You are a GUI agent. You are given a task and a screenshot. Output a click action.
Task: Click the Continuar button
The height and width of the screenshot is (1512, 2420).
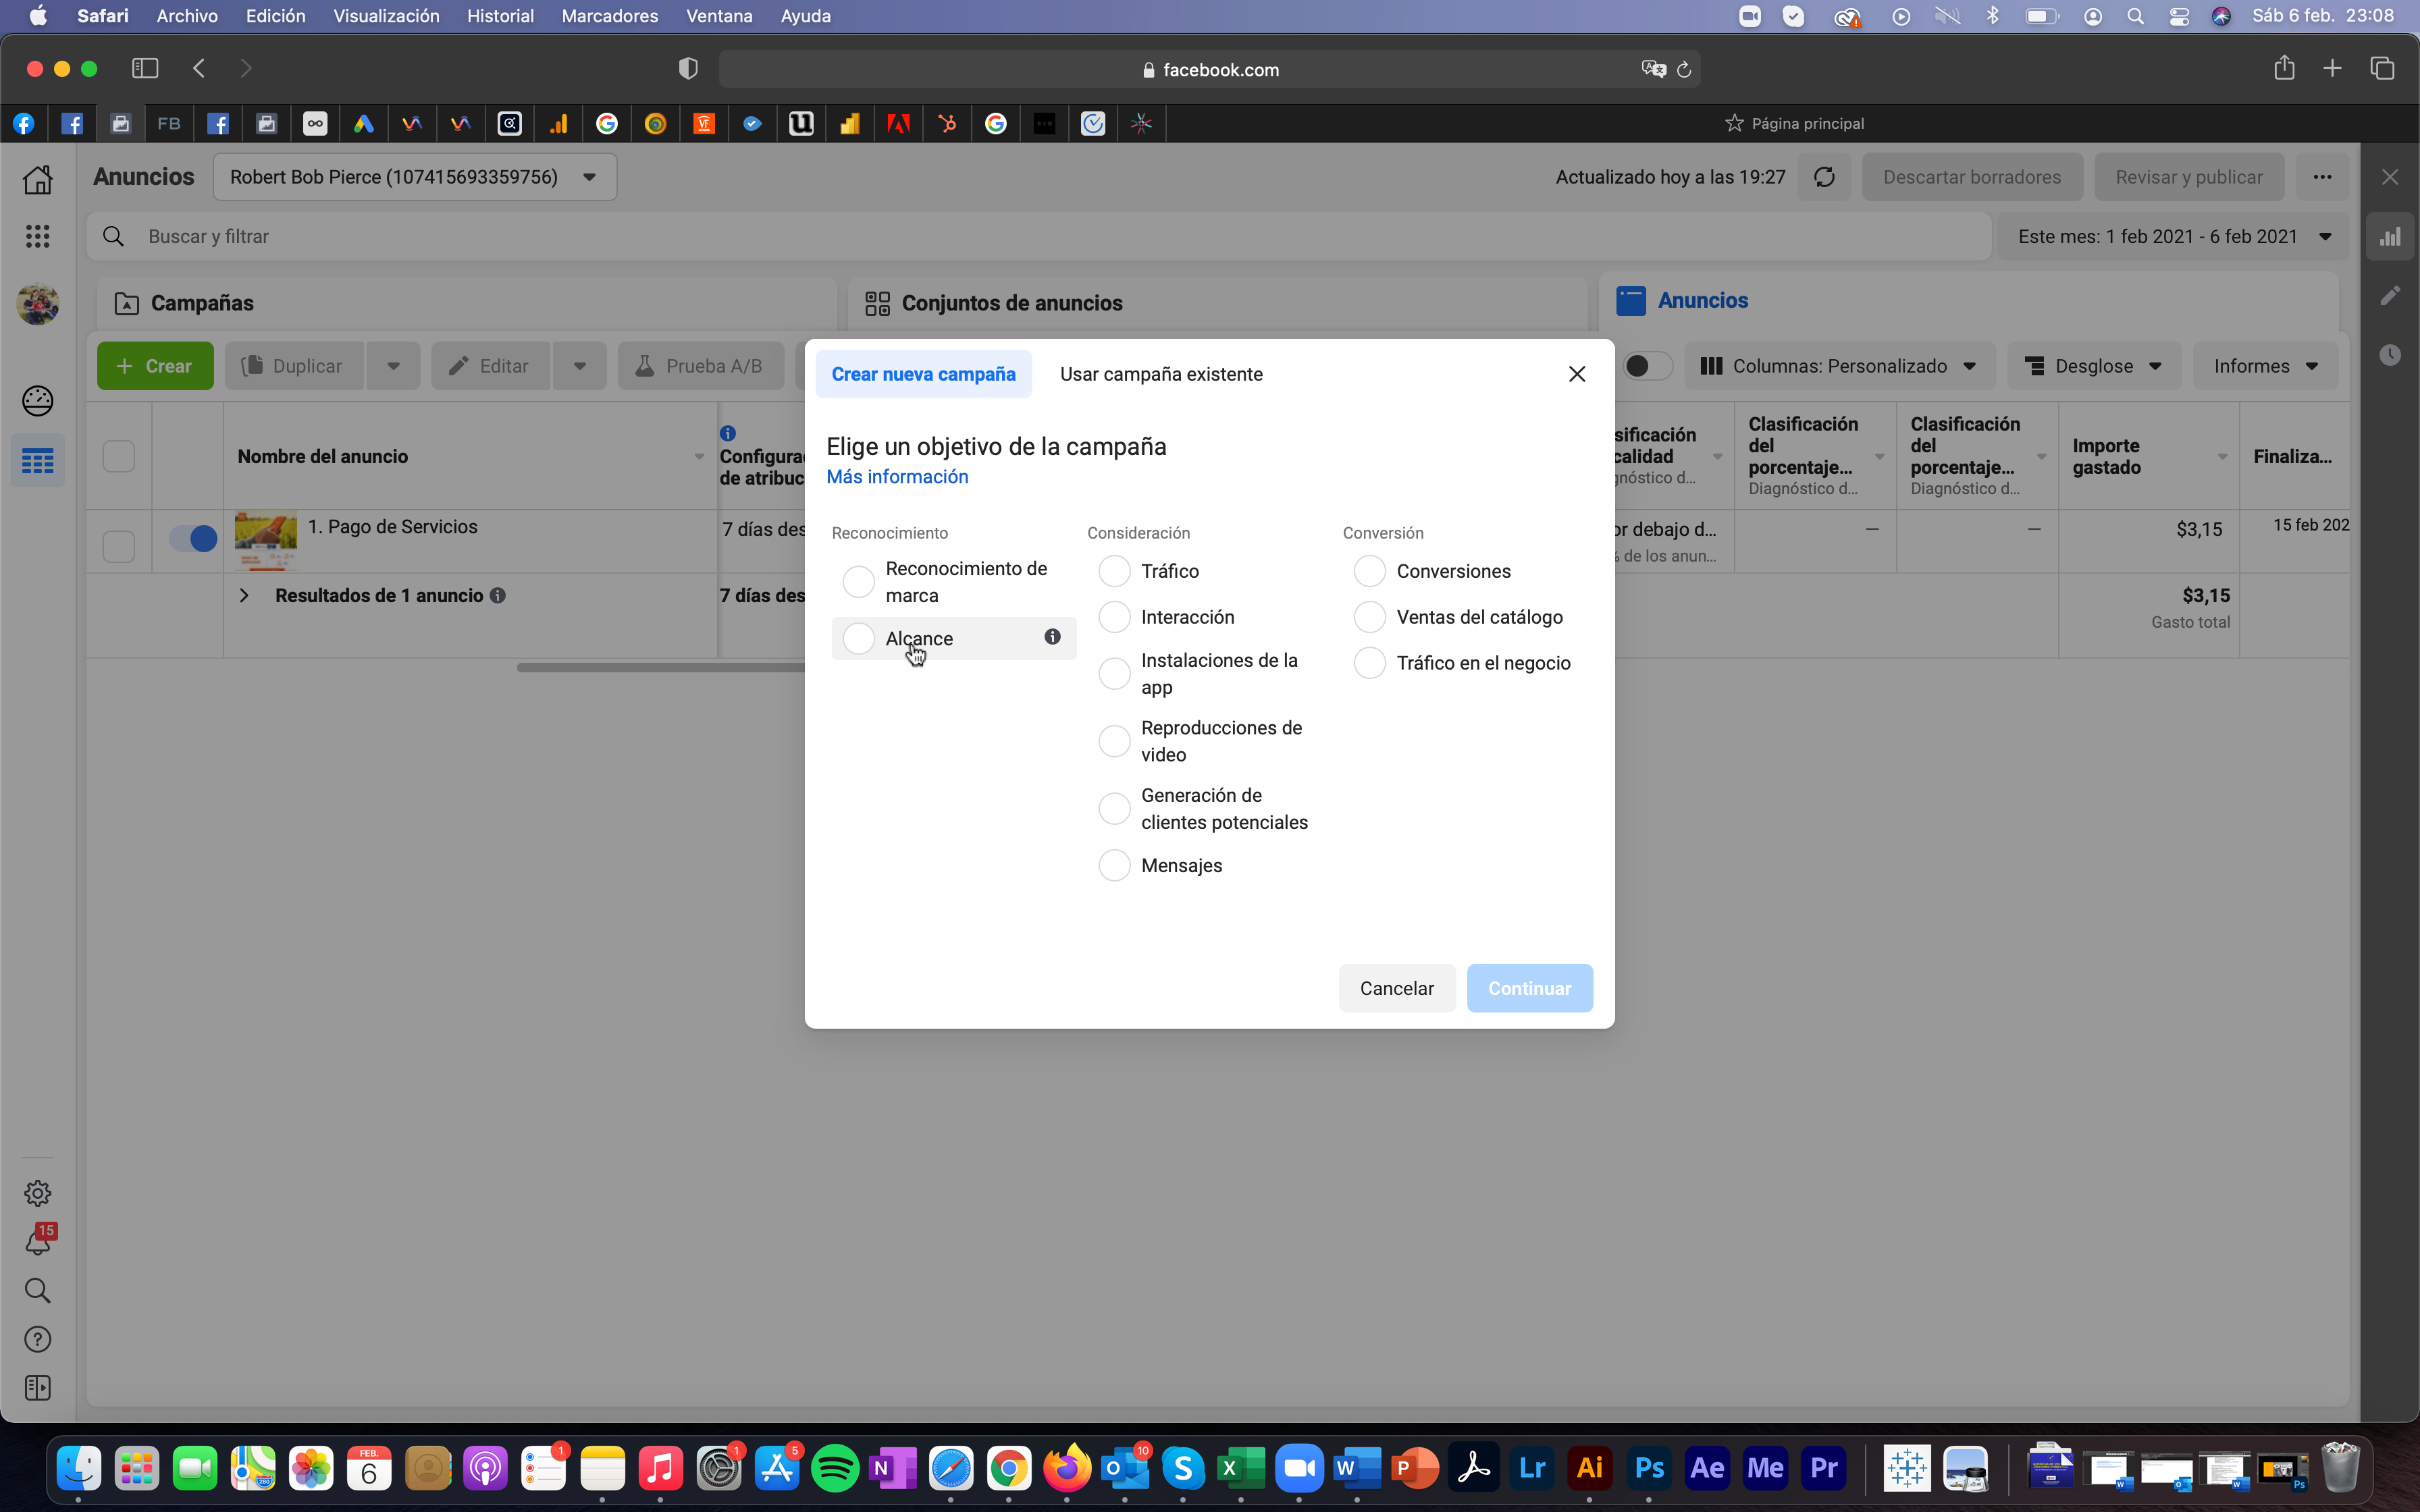pos(1529,988)
